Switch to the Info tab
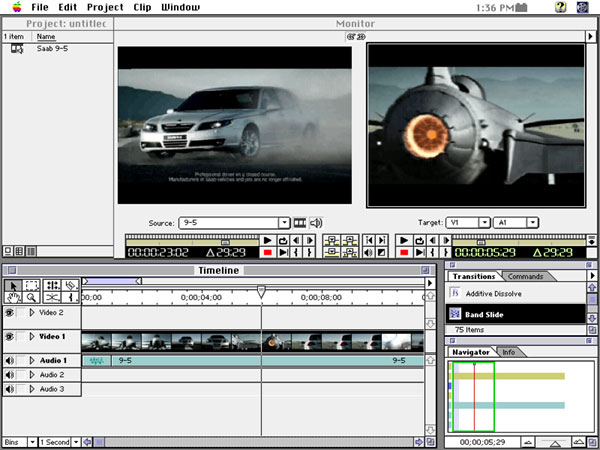 click(508, 352)
